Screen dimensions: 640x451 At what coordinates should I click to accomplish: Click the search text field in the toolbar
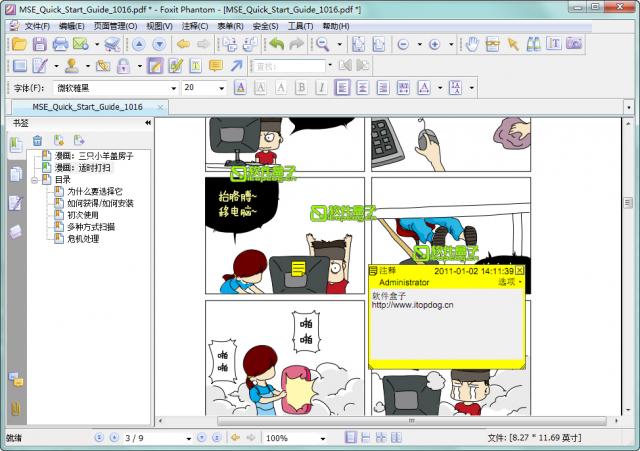point(290,66)
